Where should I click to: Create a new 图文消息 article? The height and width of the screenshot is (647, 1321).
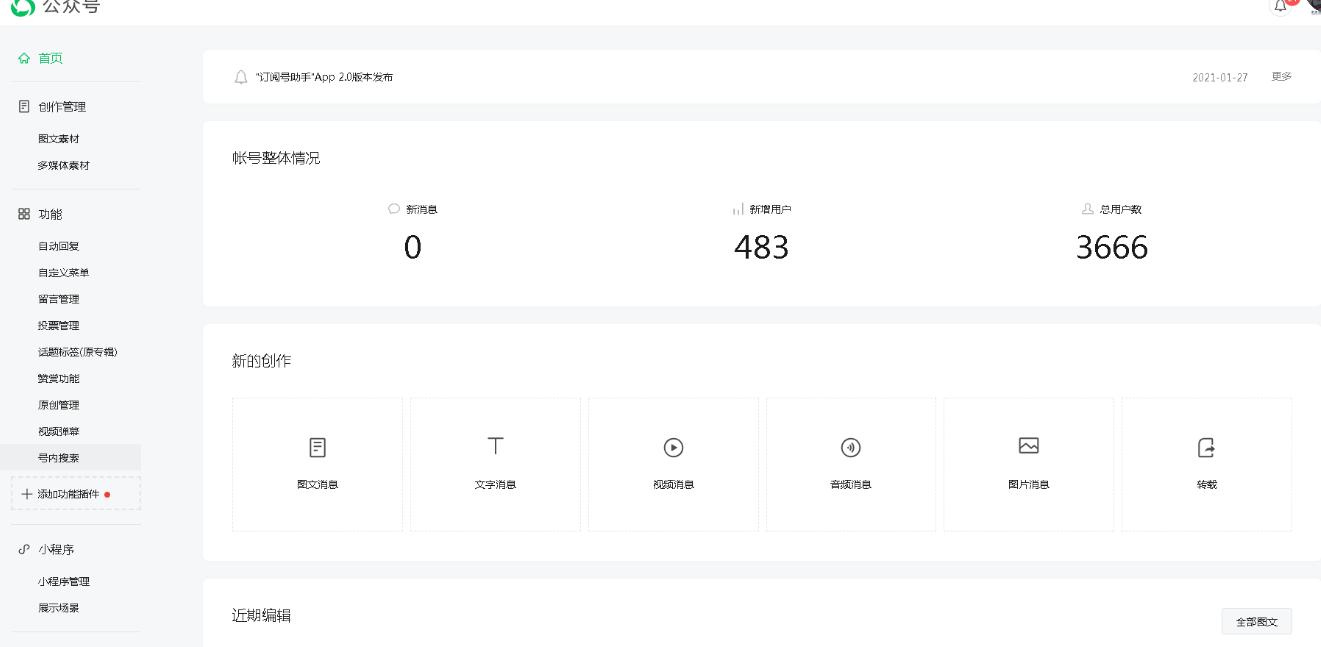pos(318,464)
